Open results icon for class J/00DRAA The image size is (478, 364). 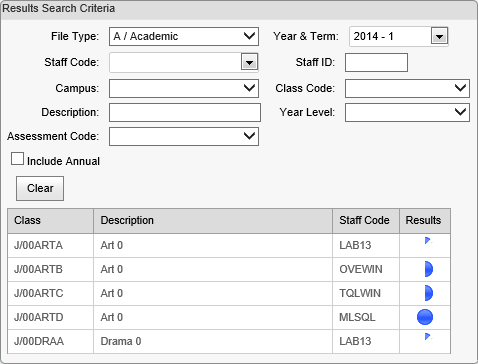pos(428,337)
